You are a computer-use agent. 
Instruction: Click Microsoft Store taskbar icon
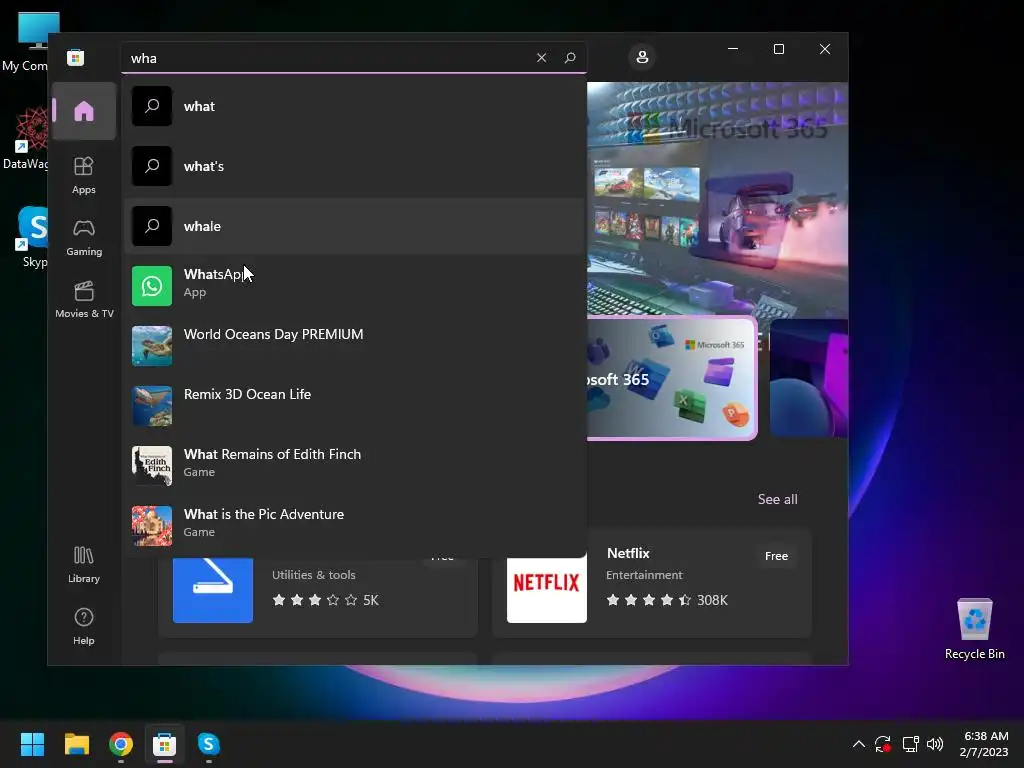(x=165, y=744)
